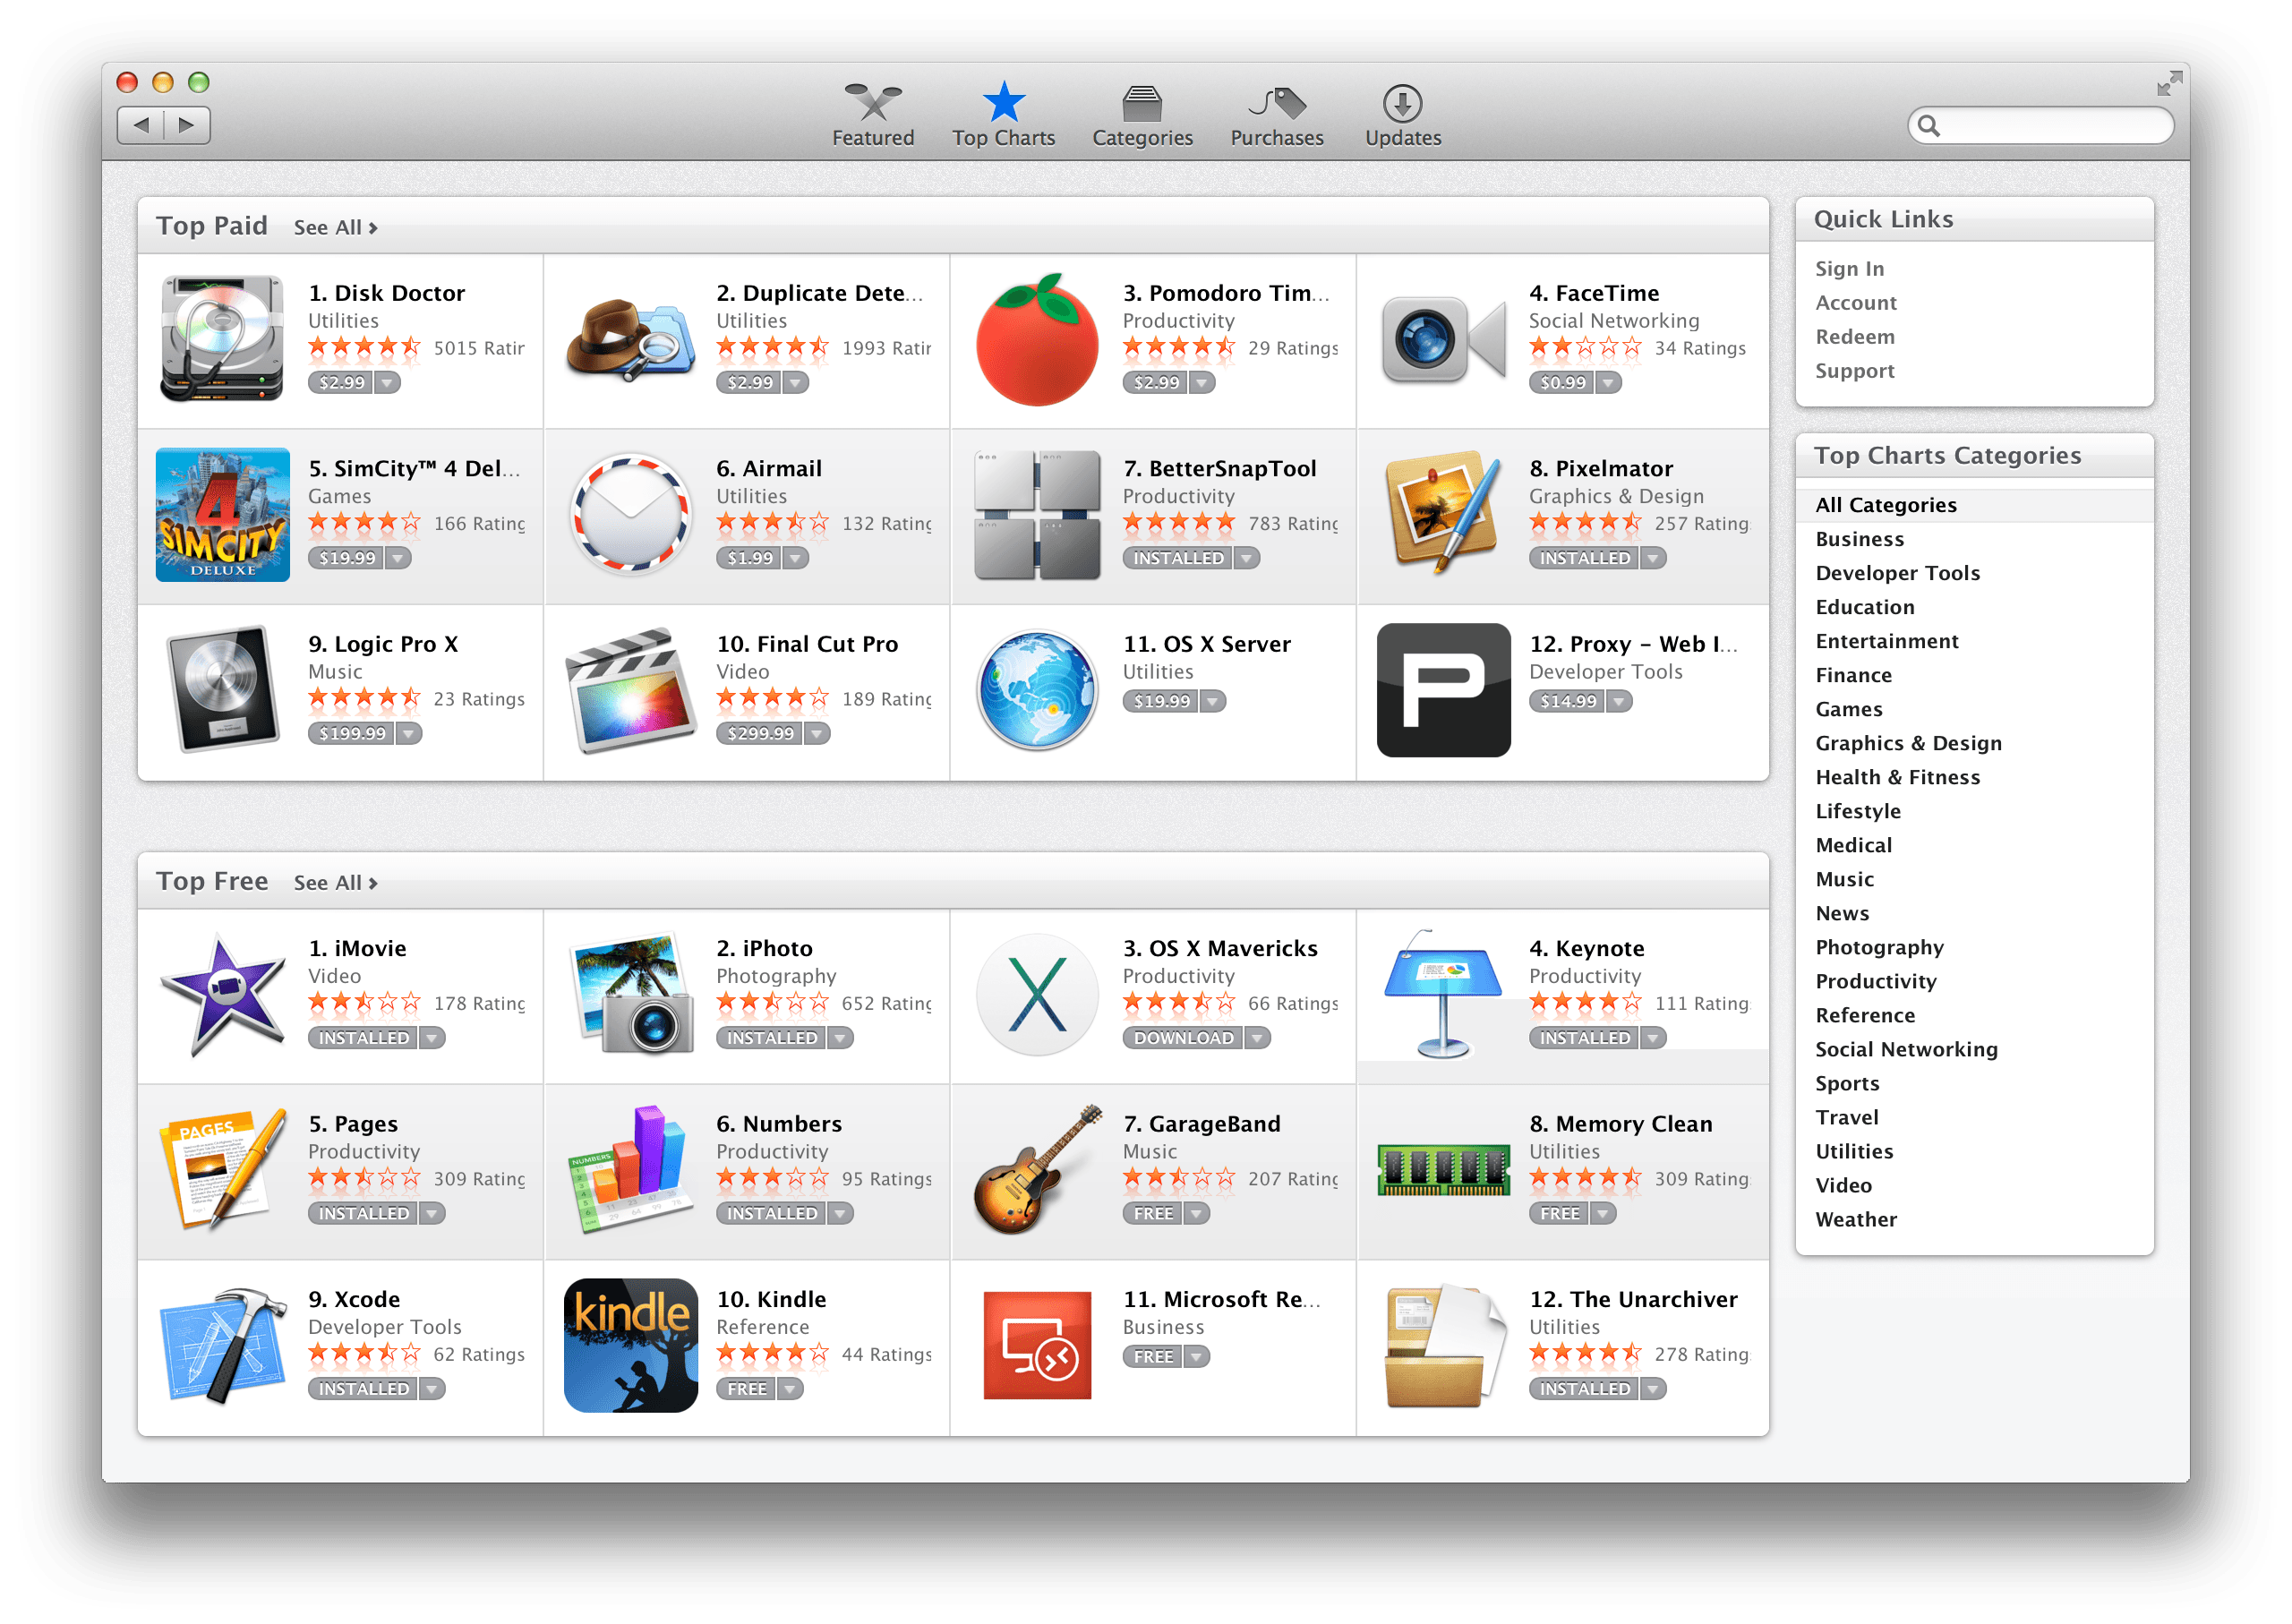
Task: Open the iMovie star icon
Action: tap(222, 994)
